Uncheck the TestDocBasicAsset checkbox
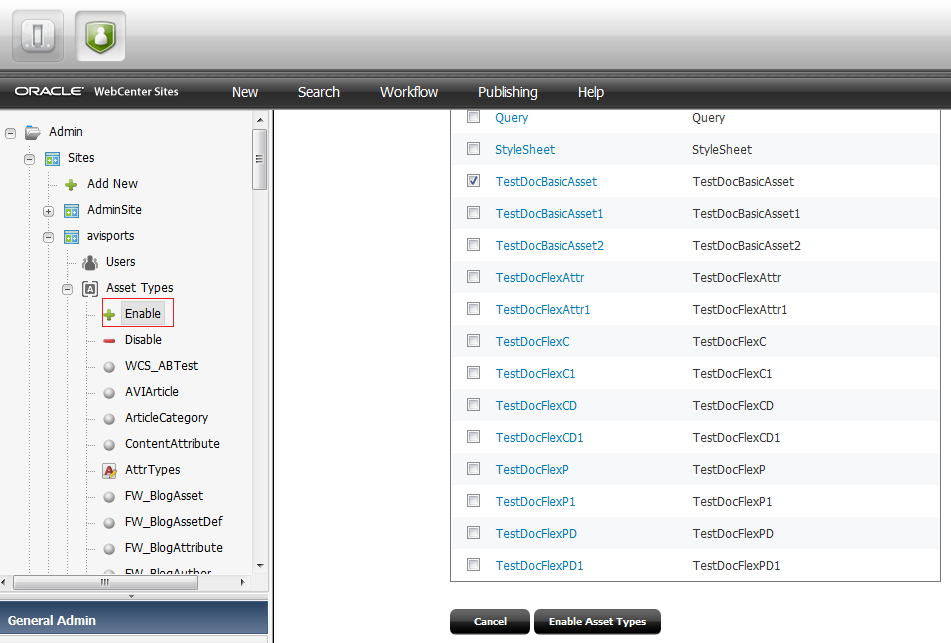This screenshot has width=951, height=643. (x=474, y=181)
